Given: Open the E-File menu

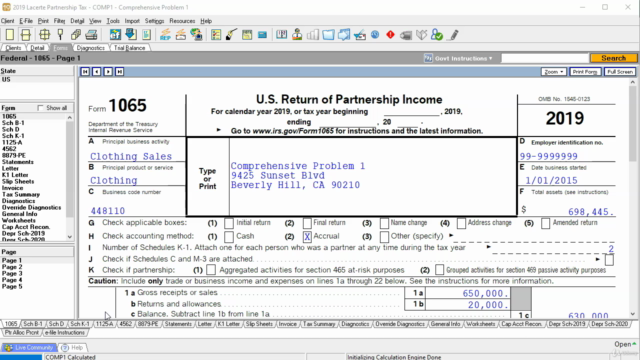Looking at the screenshot, I should (26, 21).
